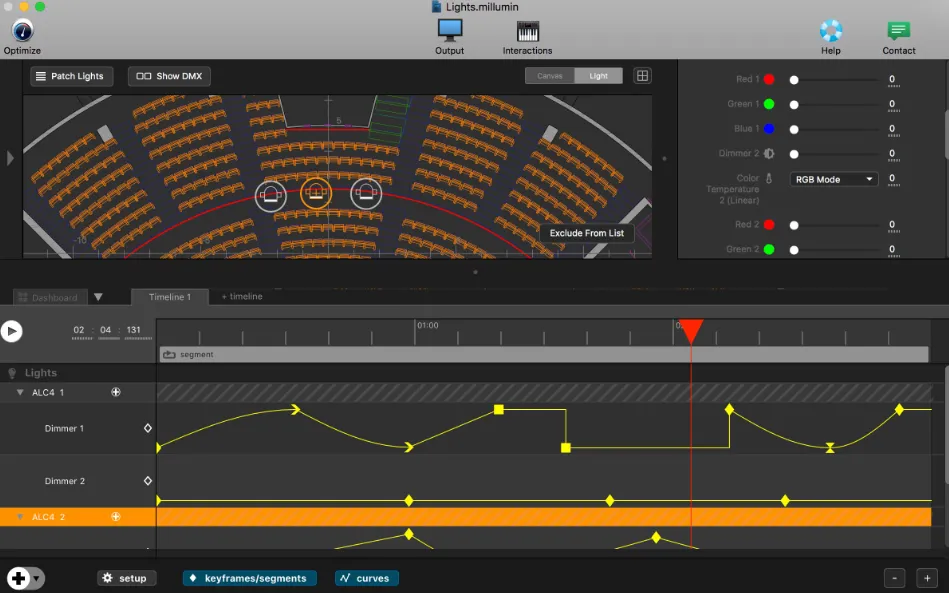
Task: Toggle the grid layout icon beside Light
Action: (x=642, y=76)
